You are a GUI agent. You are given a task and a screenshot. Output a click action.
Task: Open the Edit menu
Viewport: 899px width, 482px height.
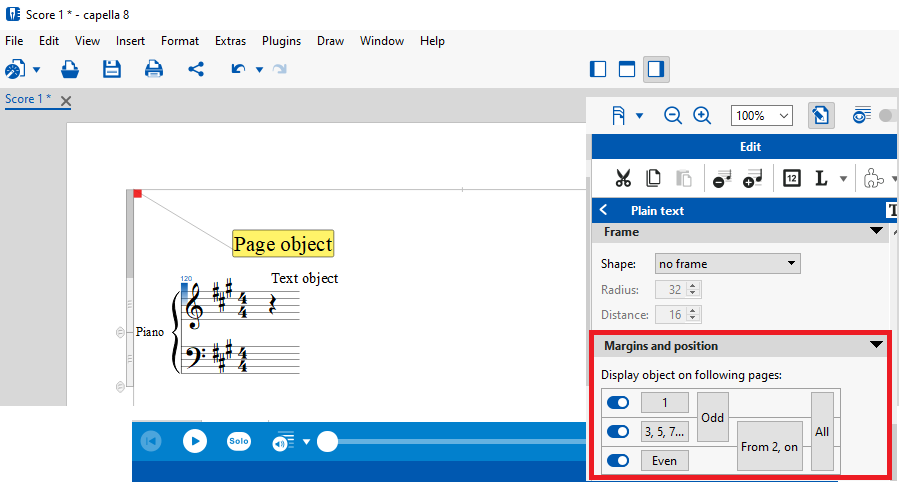click(49, 41)
